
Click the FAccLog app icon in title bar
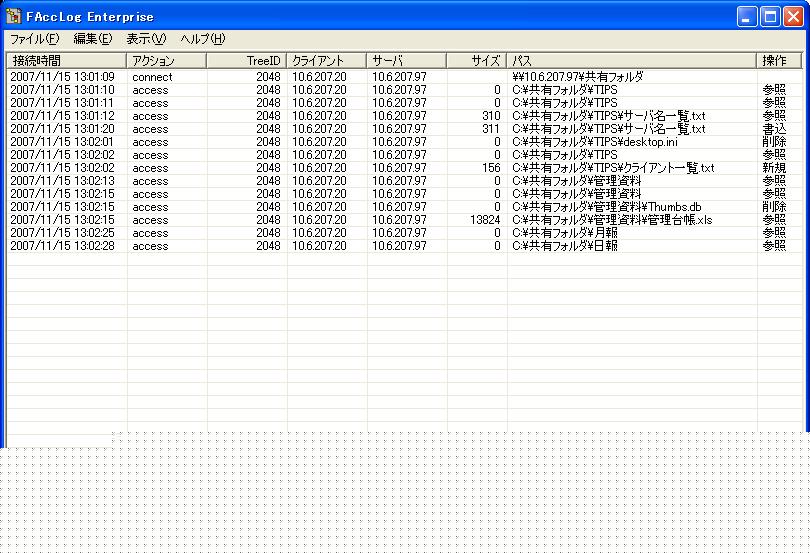[14, 16]
